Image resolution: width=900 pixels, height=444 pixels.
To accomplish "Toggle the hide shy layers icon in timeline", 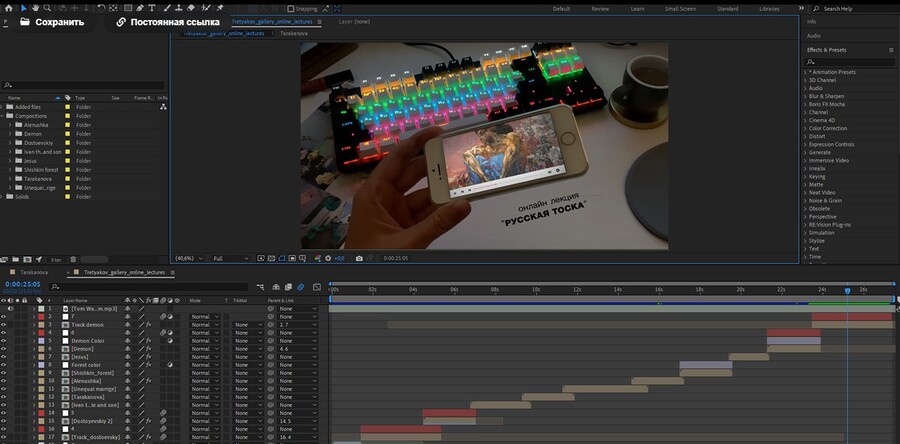I will (x=276, y=287).
